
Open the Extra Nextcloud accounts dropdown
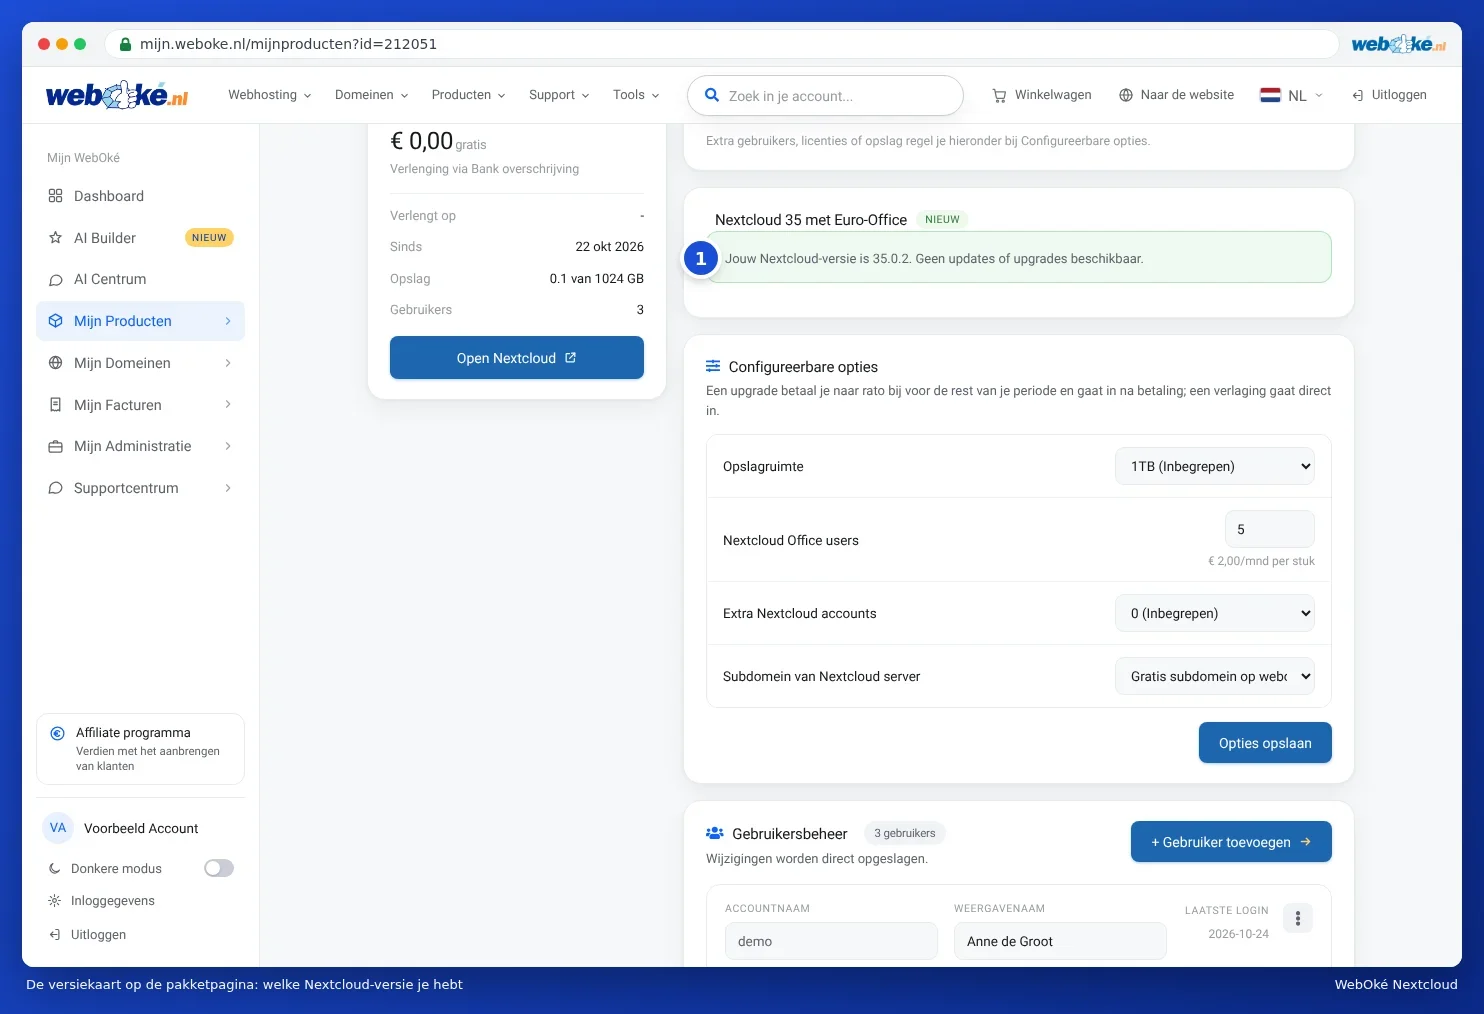(x=1215, y=613)
